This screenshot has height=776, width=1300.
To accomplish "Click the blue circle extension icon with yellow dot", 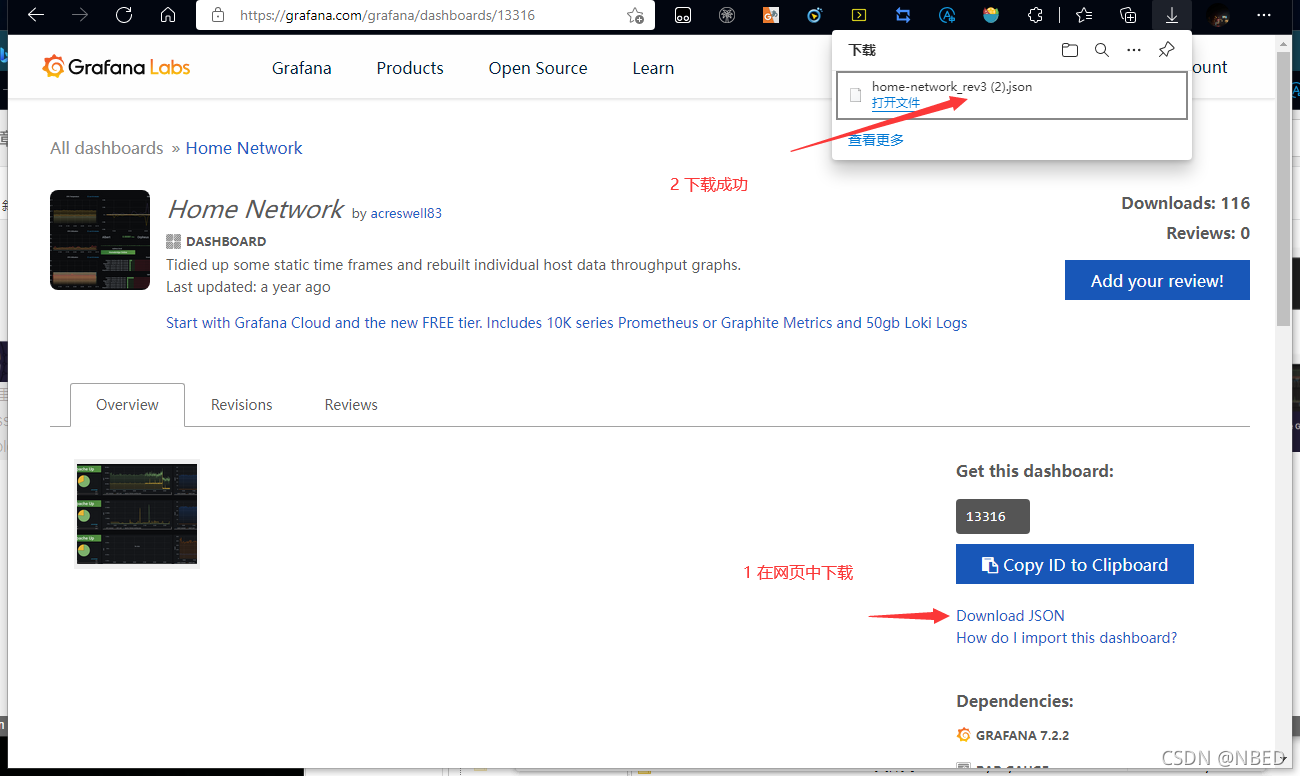I will point(815,15).
